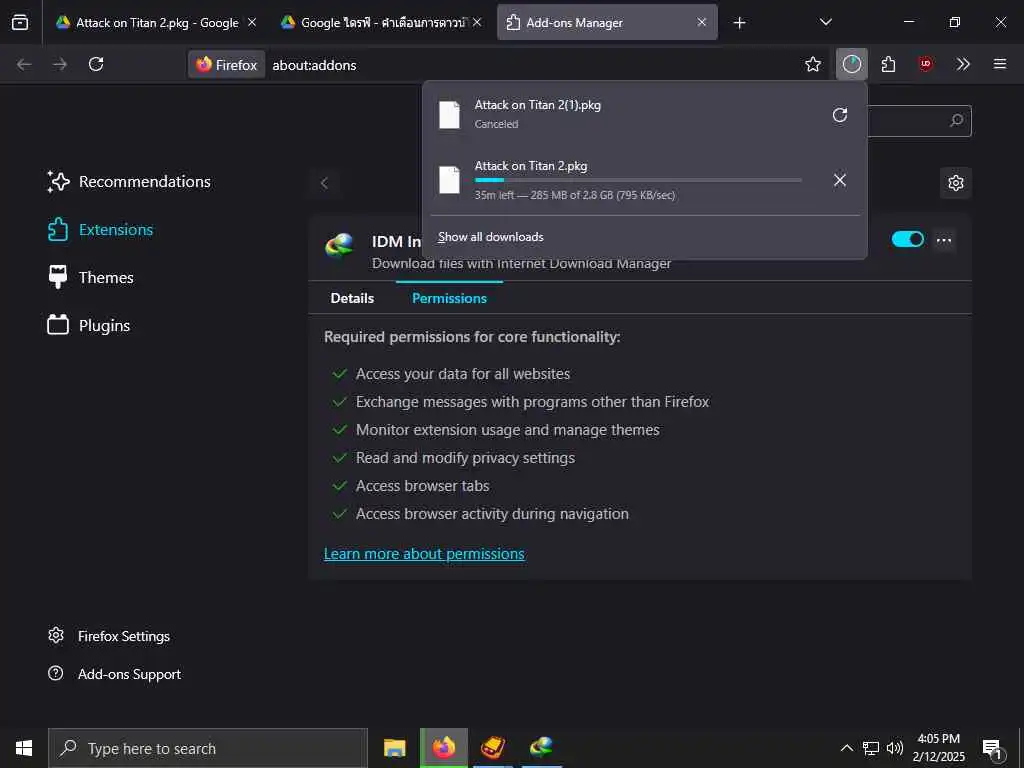Cancel the Attack on Titan 2.pkg download
The height and width of the screenshot is (768, 1024).
pos(840,180)
